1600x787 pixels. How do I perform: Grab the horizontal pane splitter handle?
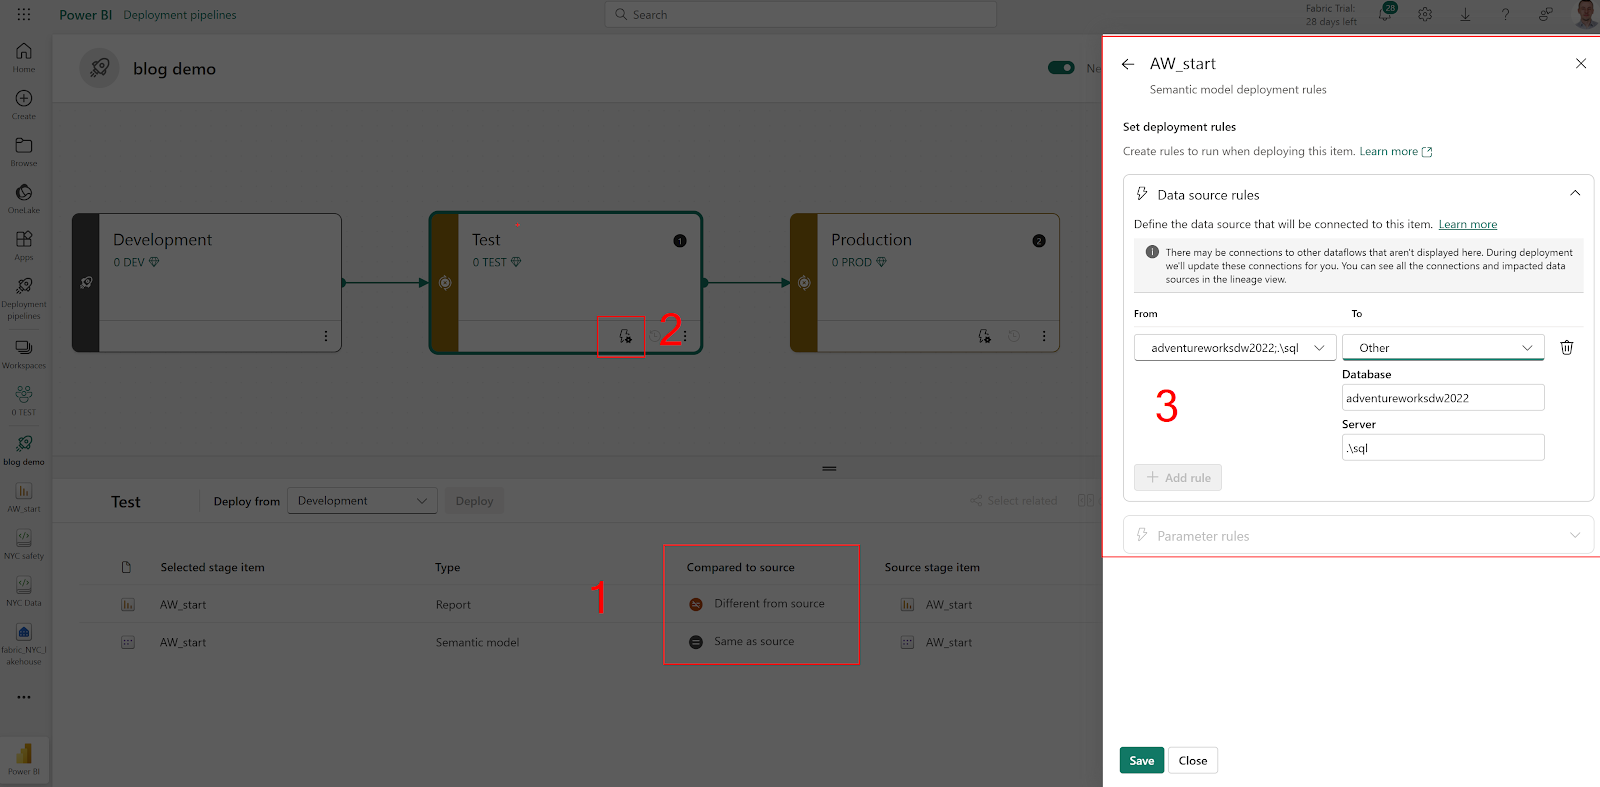point(829,468)
